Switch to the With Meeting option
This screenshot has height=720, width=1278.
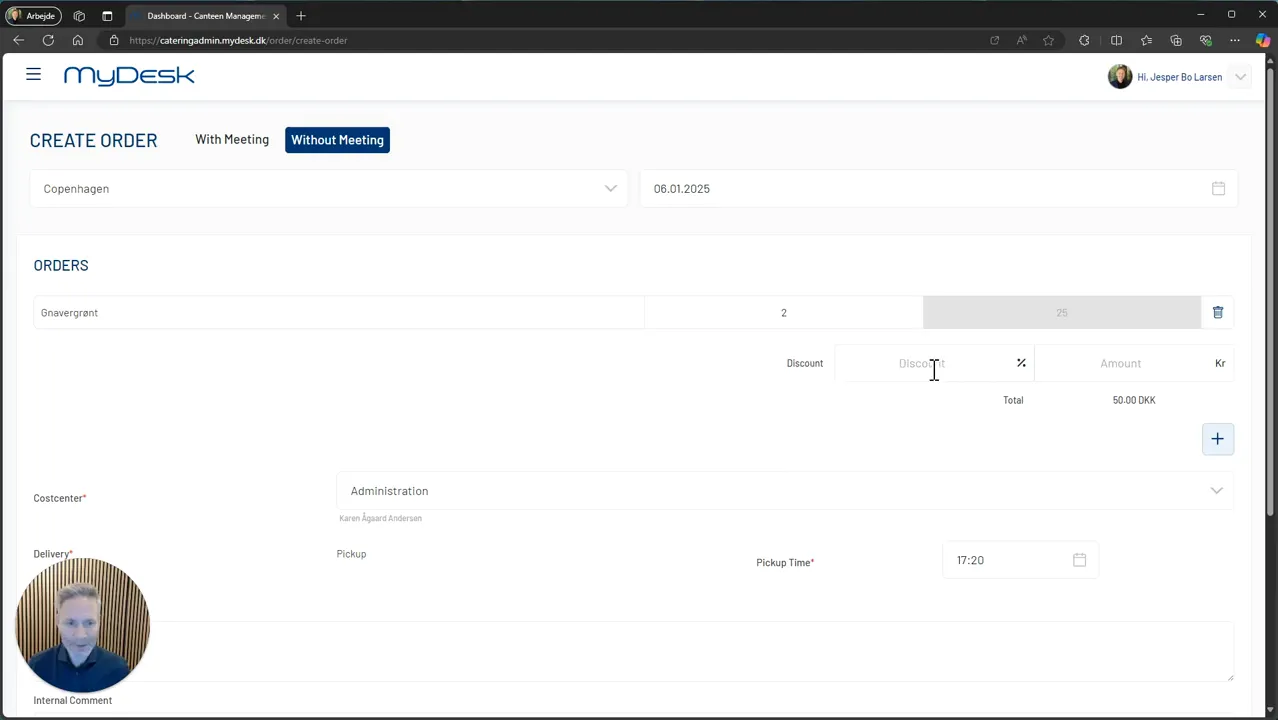point(232,140)
